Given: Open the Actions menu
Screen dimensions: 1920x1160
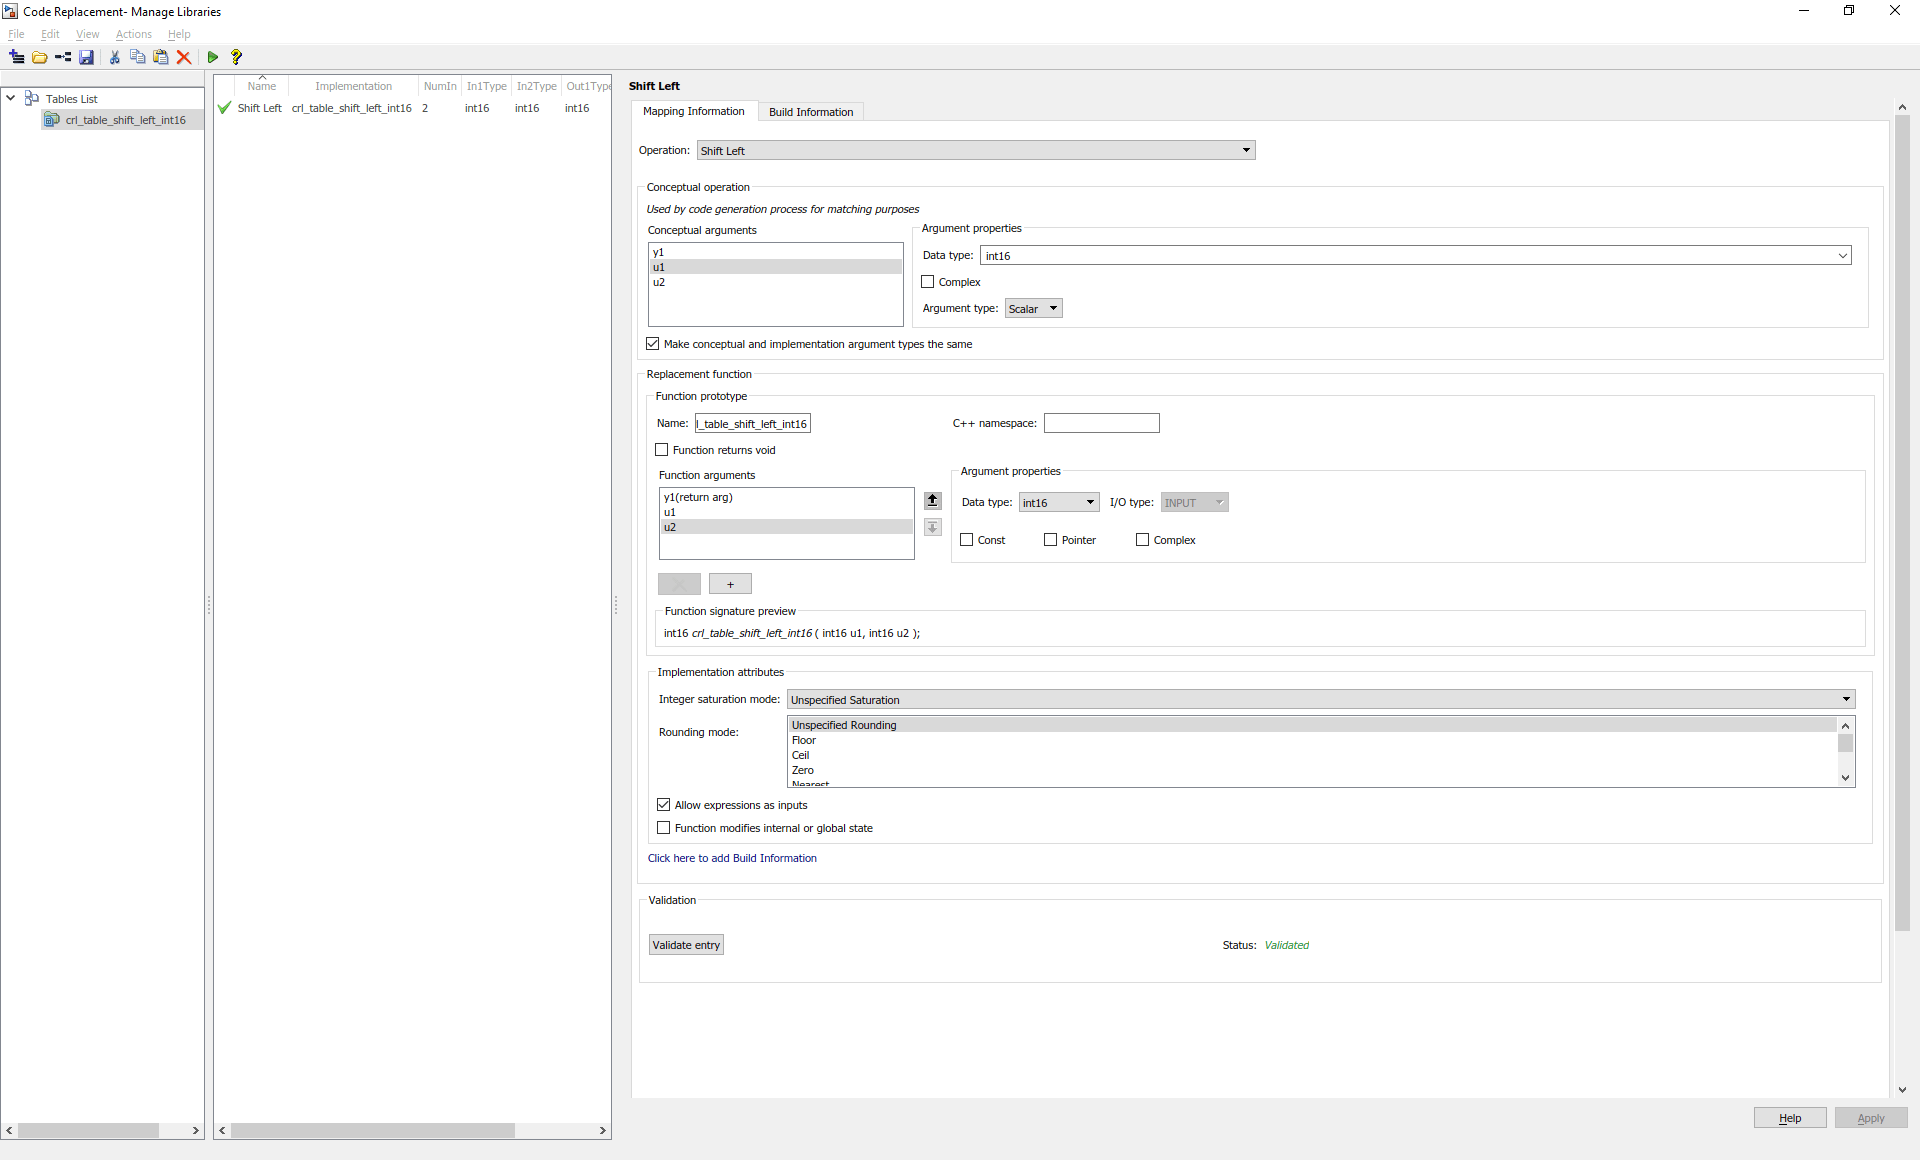Looking at the screenshot, I should 133,34.
